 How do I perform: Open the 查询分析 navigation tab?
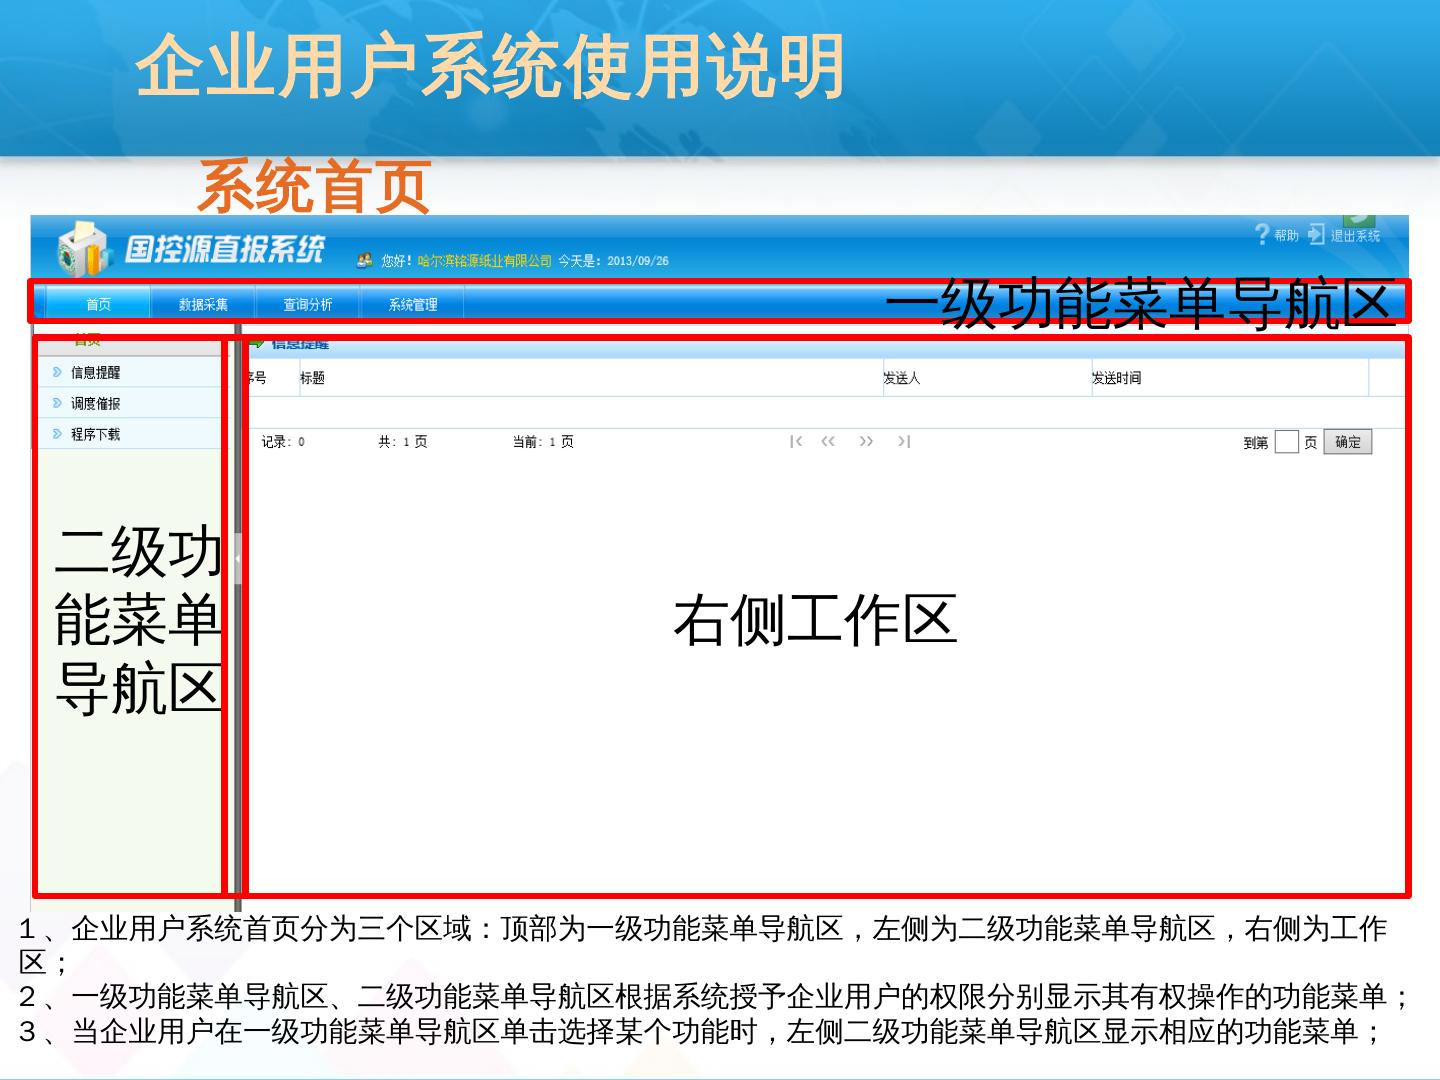pos(307,304)
